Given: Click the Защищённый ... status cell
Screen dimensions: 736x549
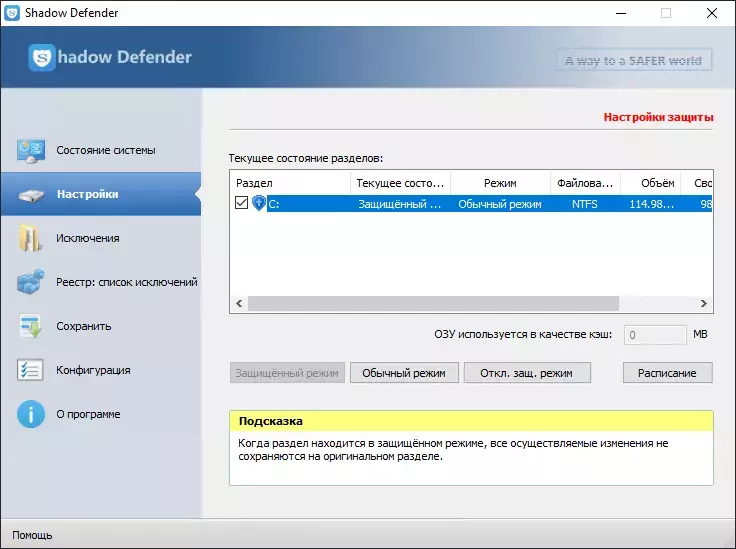Looking at the screenshot, I should point(400,204).
